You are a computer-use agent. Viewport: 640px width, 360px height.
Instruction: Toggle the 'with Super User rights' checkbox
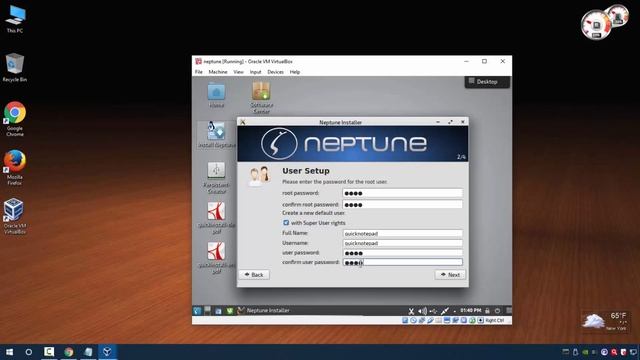point(286,223)
